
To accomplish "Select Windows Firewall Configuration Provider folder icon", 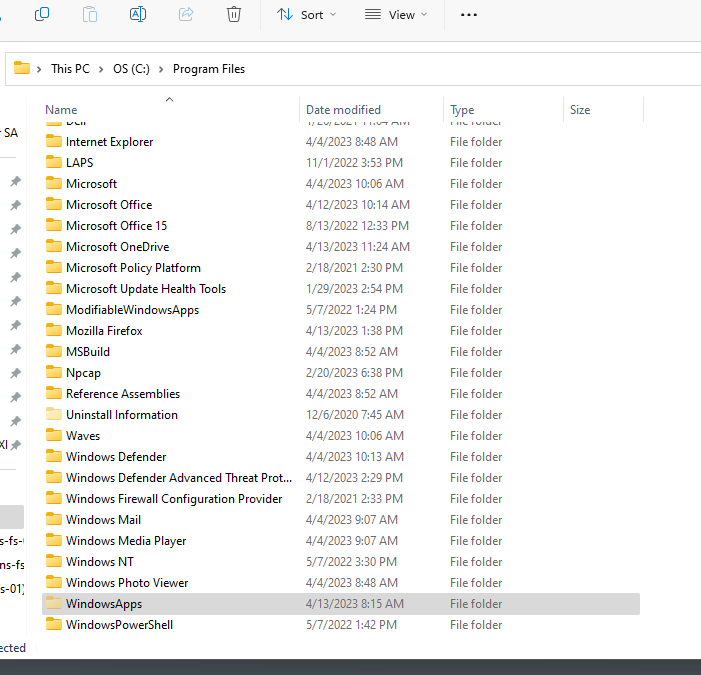I will (54, 498).
